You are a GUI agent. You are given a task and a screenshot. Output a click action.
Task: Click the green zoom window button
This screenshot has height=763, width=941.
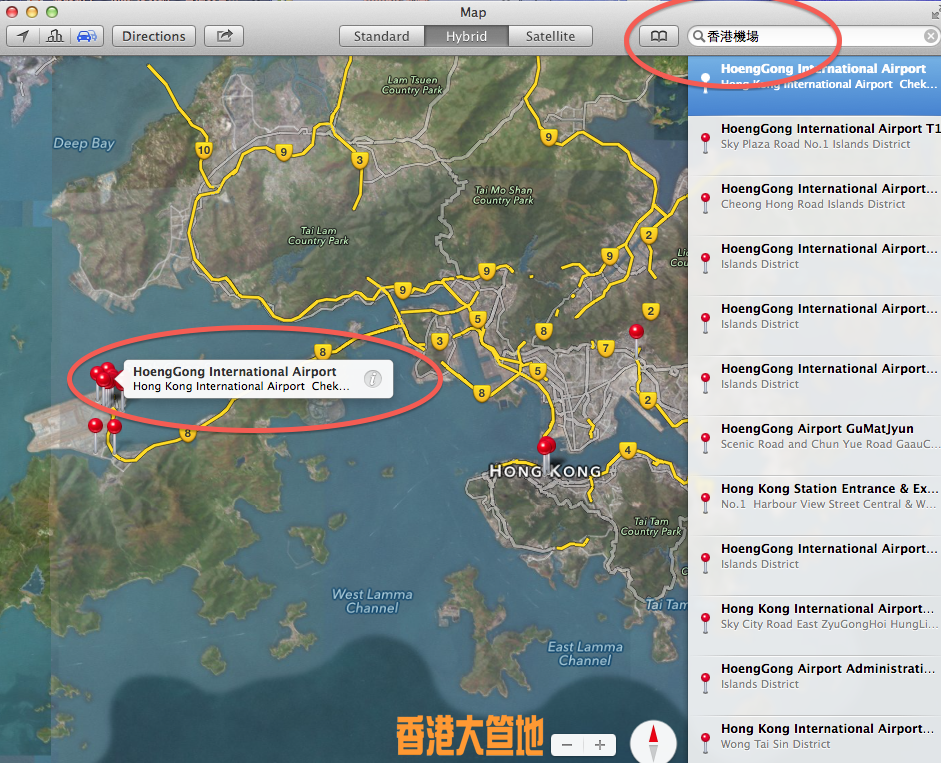pyautogui.click(x=52, y=12)
